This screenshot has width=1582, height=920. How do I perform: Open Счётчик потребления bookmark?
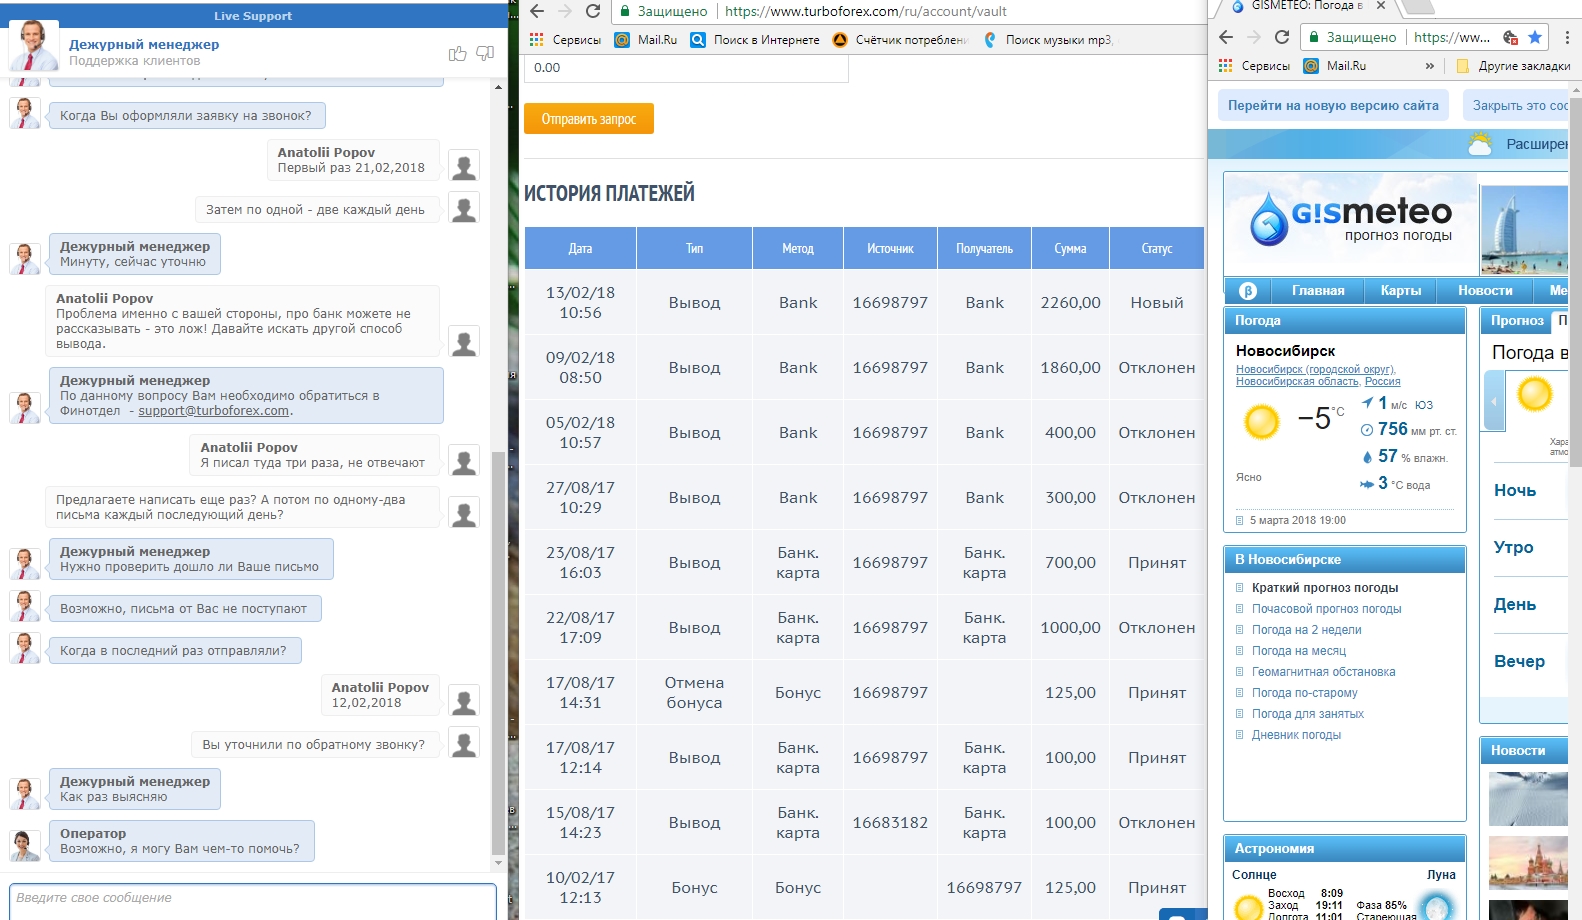[901, 40]
